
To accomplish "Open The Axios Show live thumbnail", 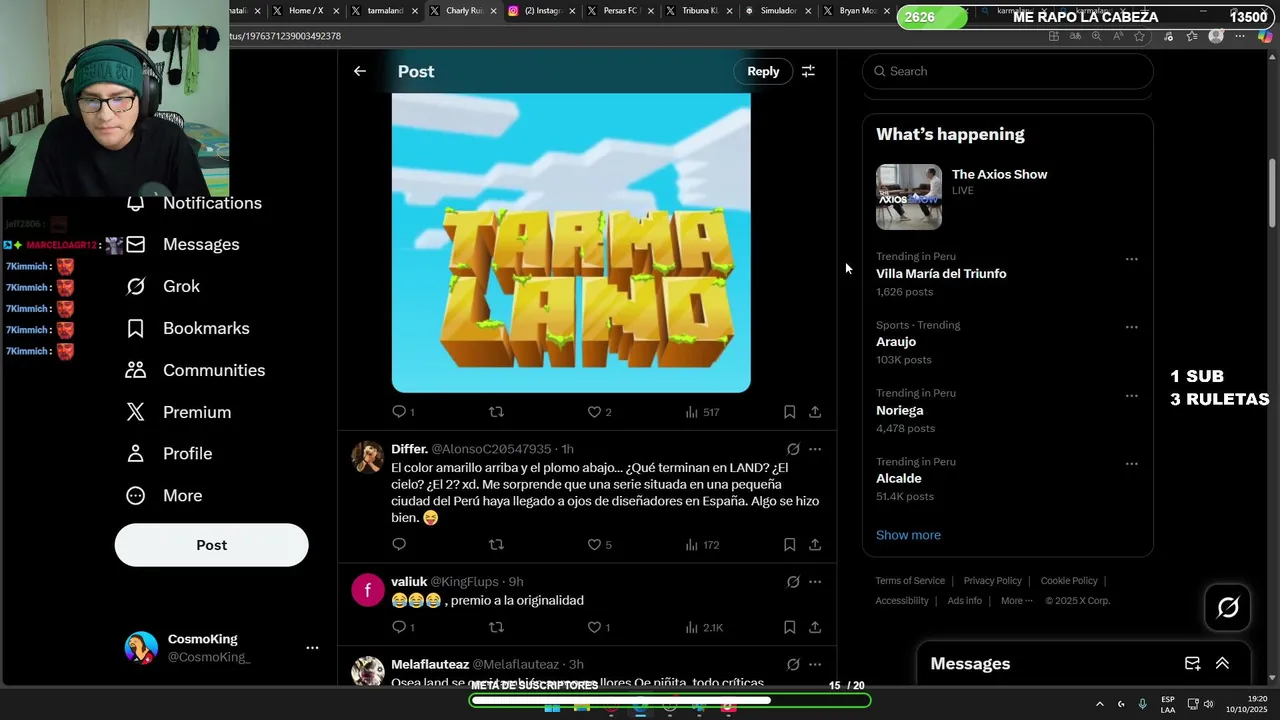I will (909, 197).
